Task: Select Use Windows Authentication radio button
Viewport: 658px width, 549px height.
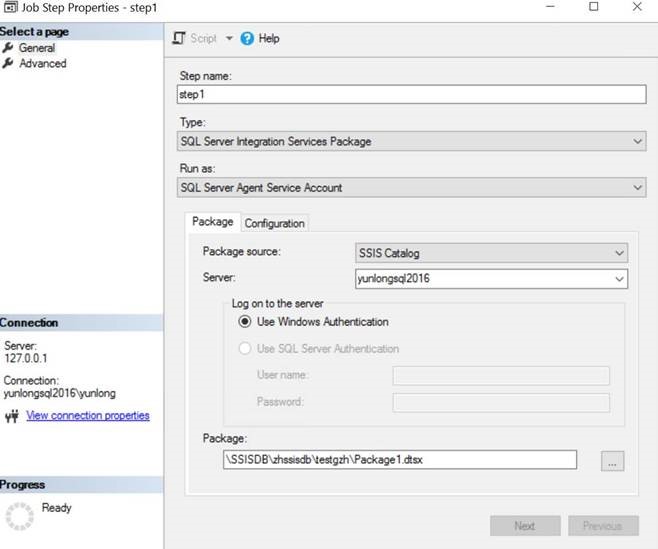Action: 245,322
